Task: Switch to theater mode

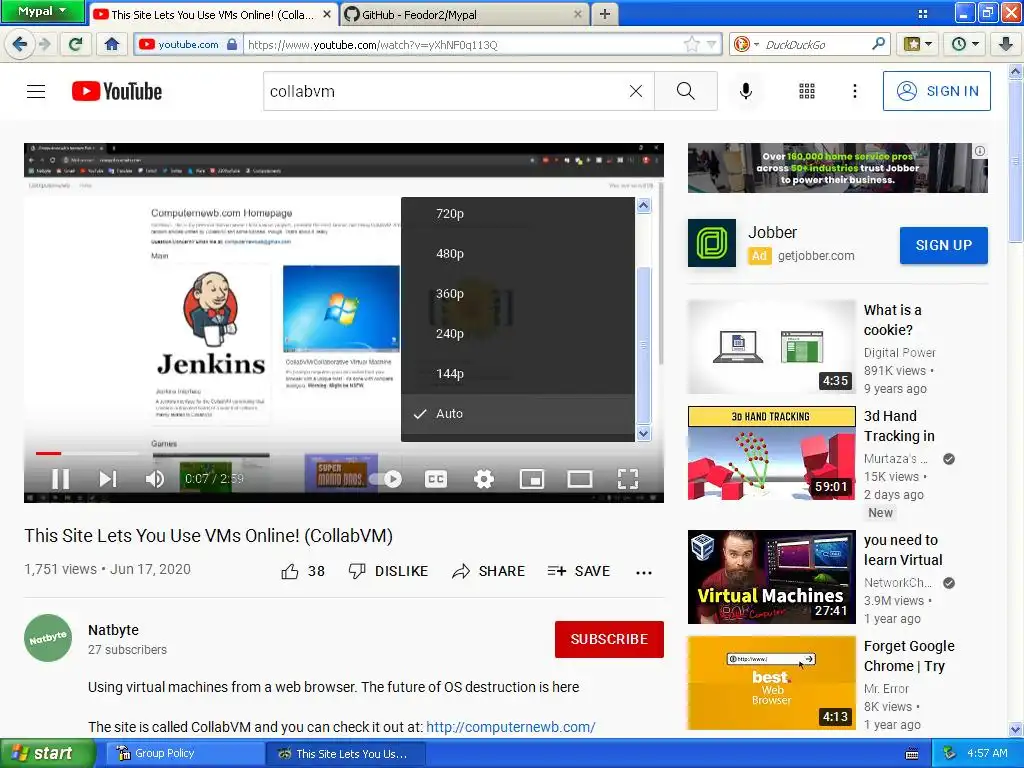Action: [x=580, y=479]
